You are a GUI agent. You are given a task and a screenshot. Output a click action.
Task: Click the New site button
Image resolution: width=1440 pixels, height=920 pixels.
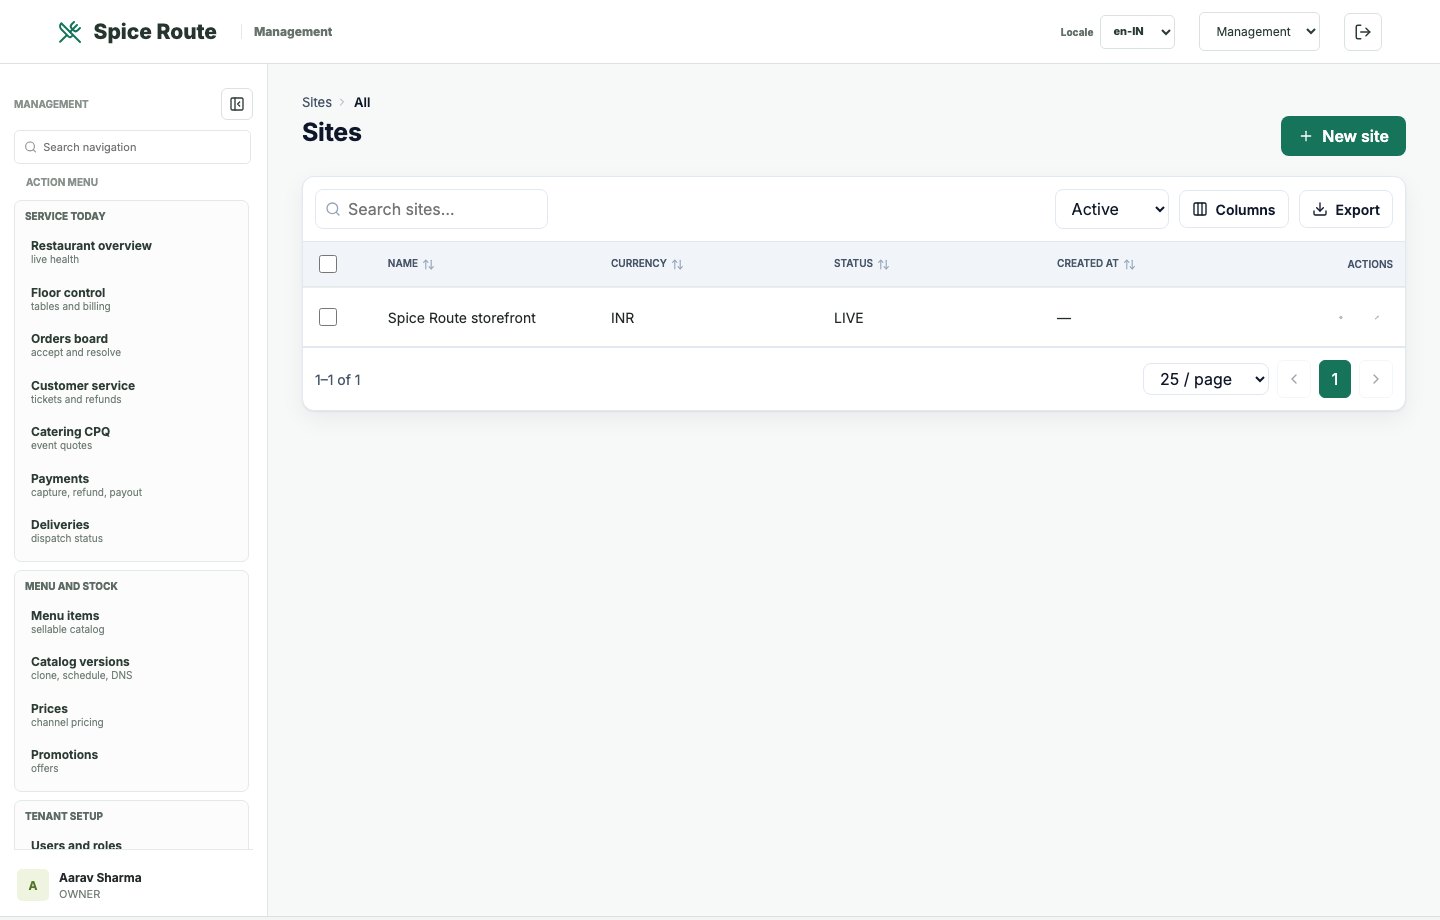[x=1343, y=136]
